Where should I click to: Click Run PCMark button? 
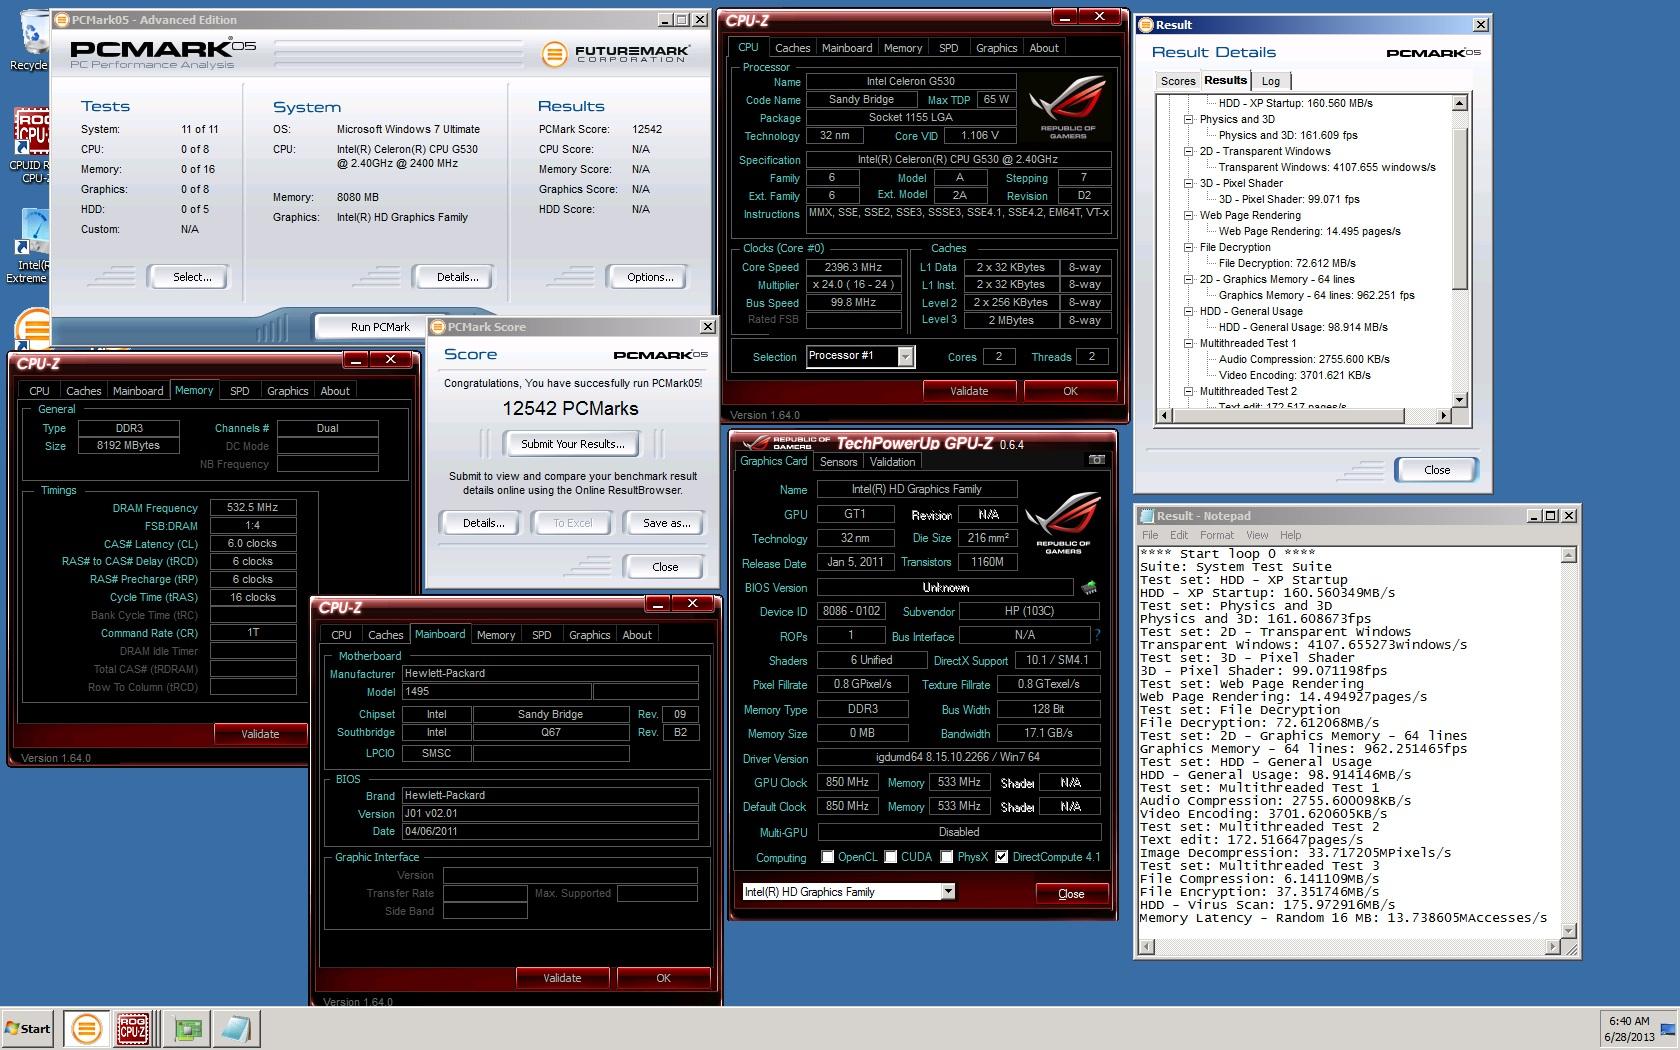380,327
